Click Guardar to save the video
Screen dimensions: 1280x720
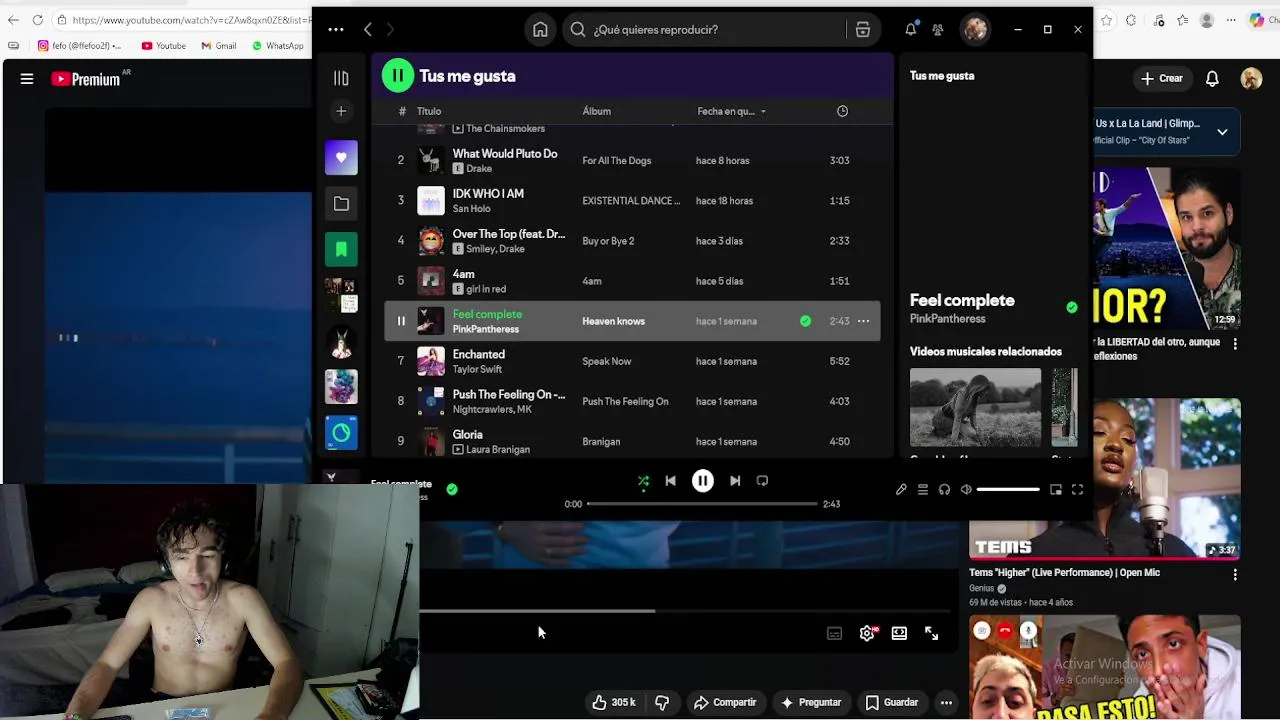[892, 703]
